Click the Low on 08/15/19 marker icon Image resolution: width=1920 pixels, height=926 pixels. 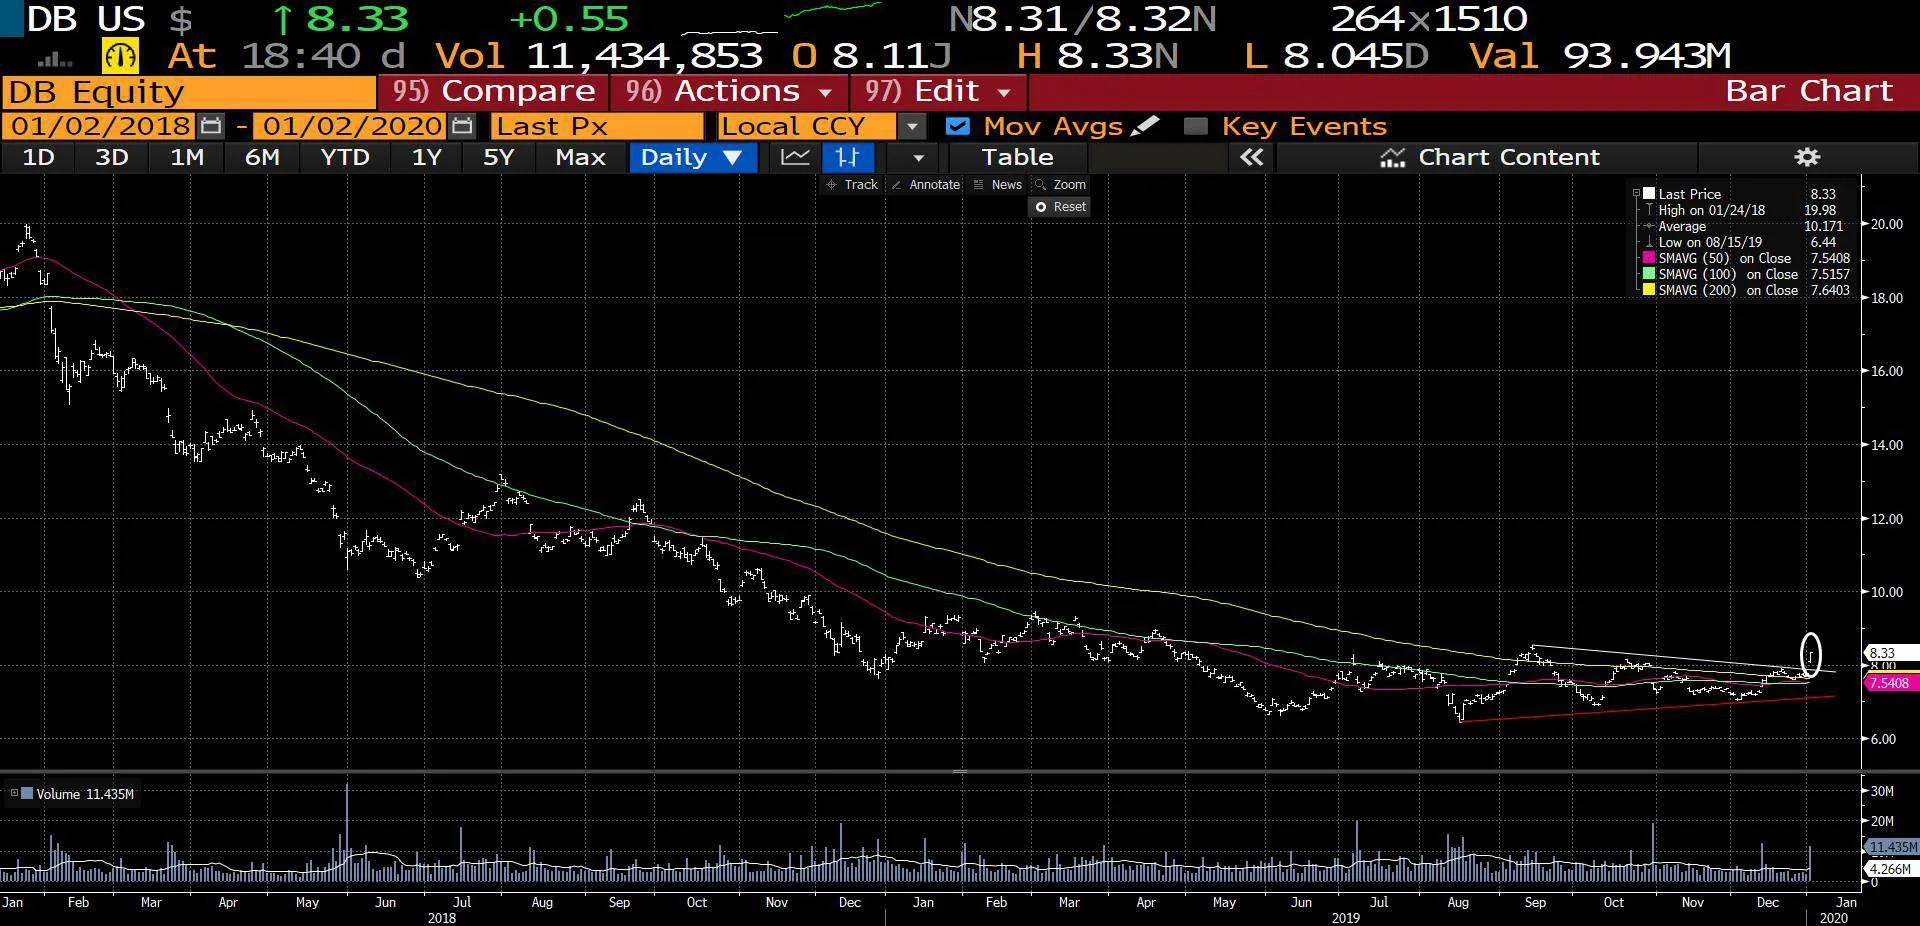(x=1649, y=242)
